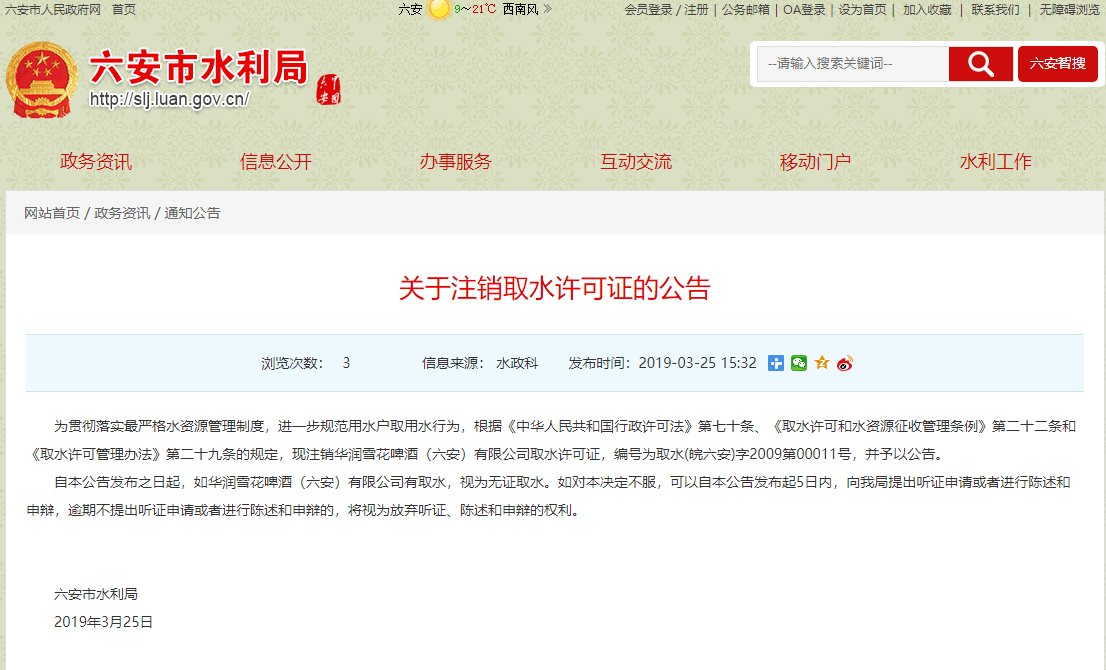The image size is (1106, 670).
Task: Click the date 2019年3月25日
Action: pos(104,622)
